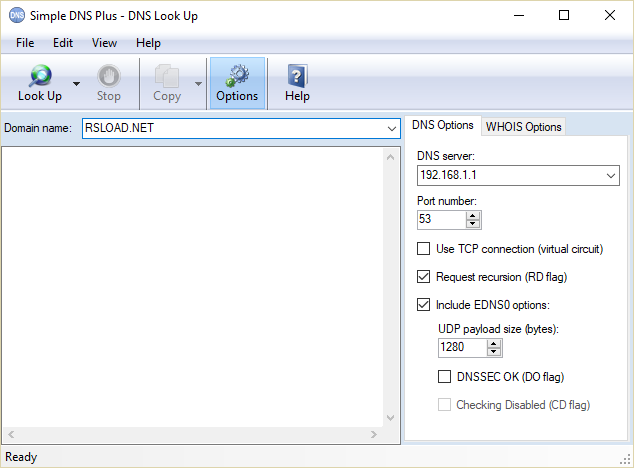Uncheck Request recursion (RD flag)
This screenshot has width=634, height=468.
click(x=423, y=277)
